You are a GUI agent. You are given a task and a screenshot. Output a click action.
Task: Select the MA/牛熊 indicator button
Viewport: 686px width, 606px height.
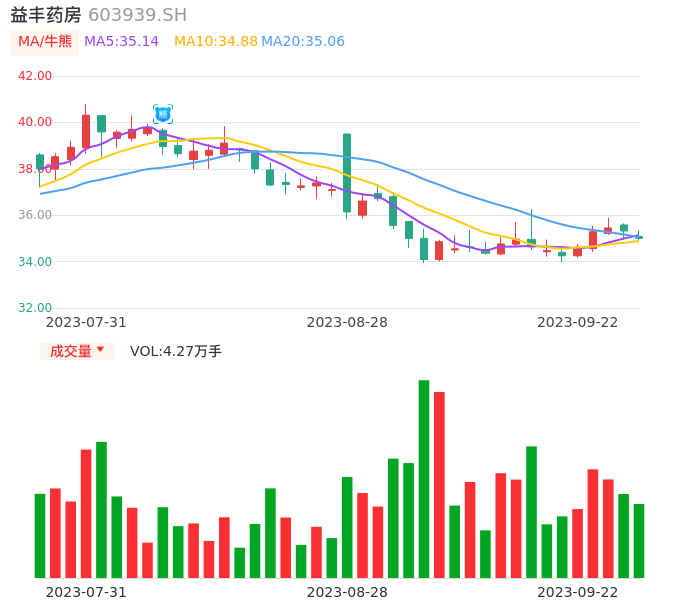(45, 42)
